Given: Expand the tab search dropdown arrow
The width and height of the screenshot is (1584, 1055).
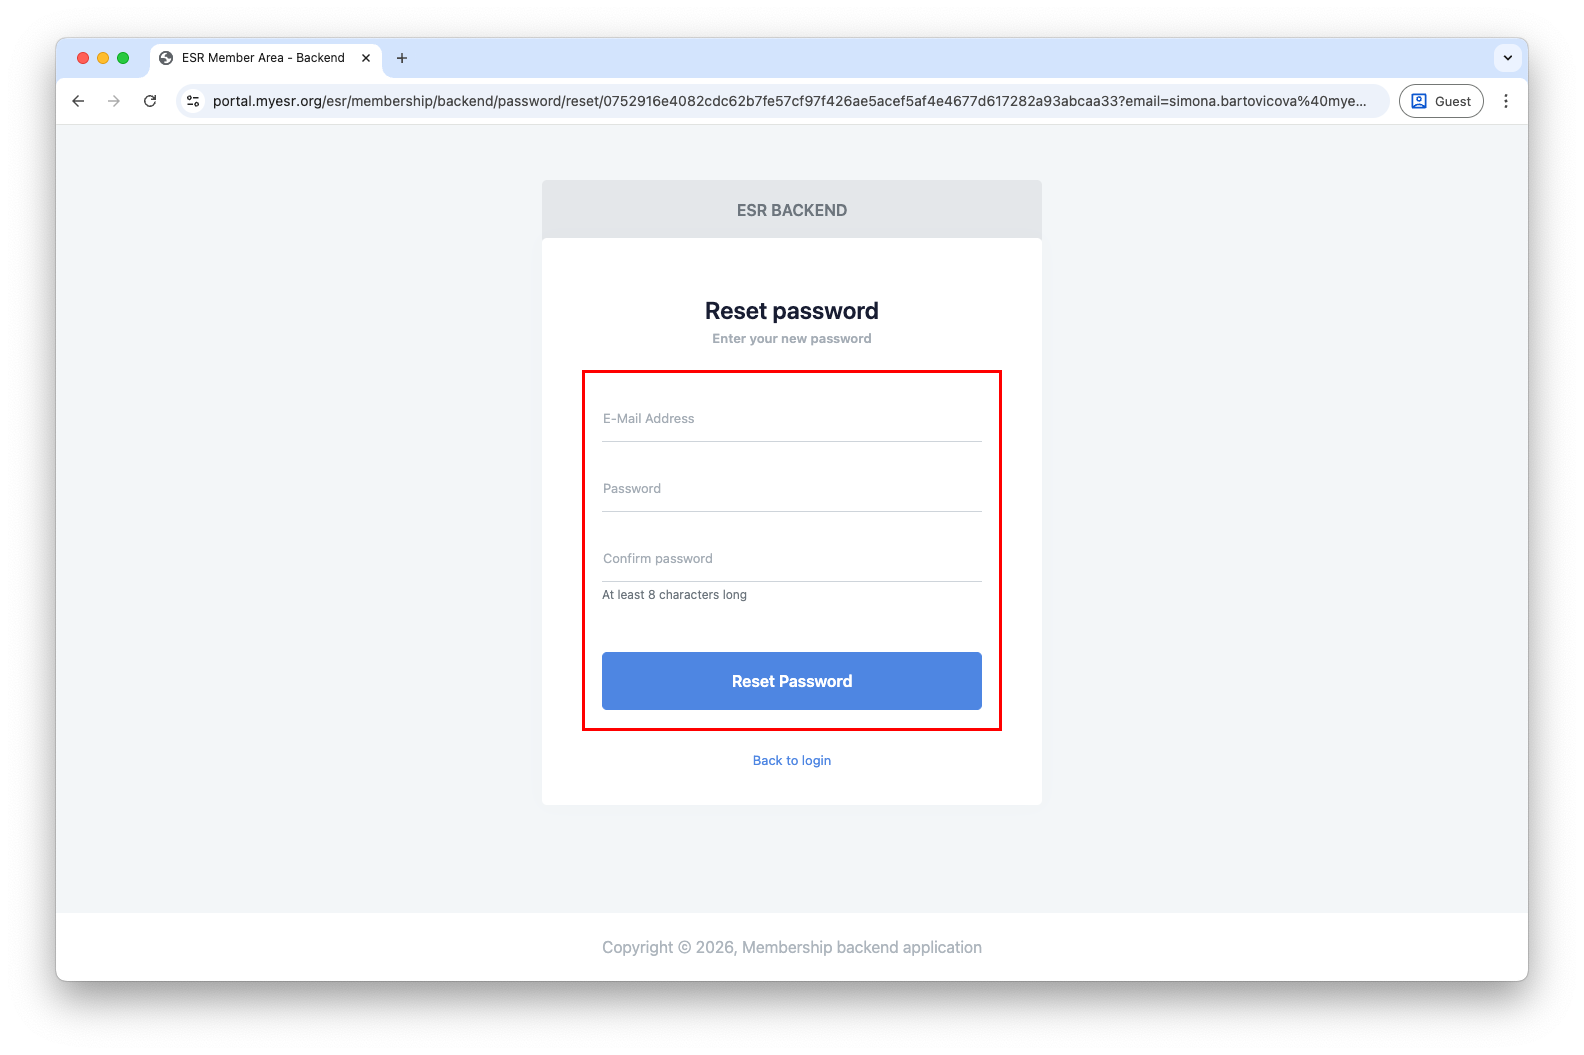Looking at the screenshot, I should click(1508, 58).
